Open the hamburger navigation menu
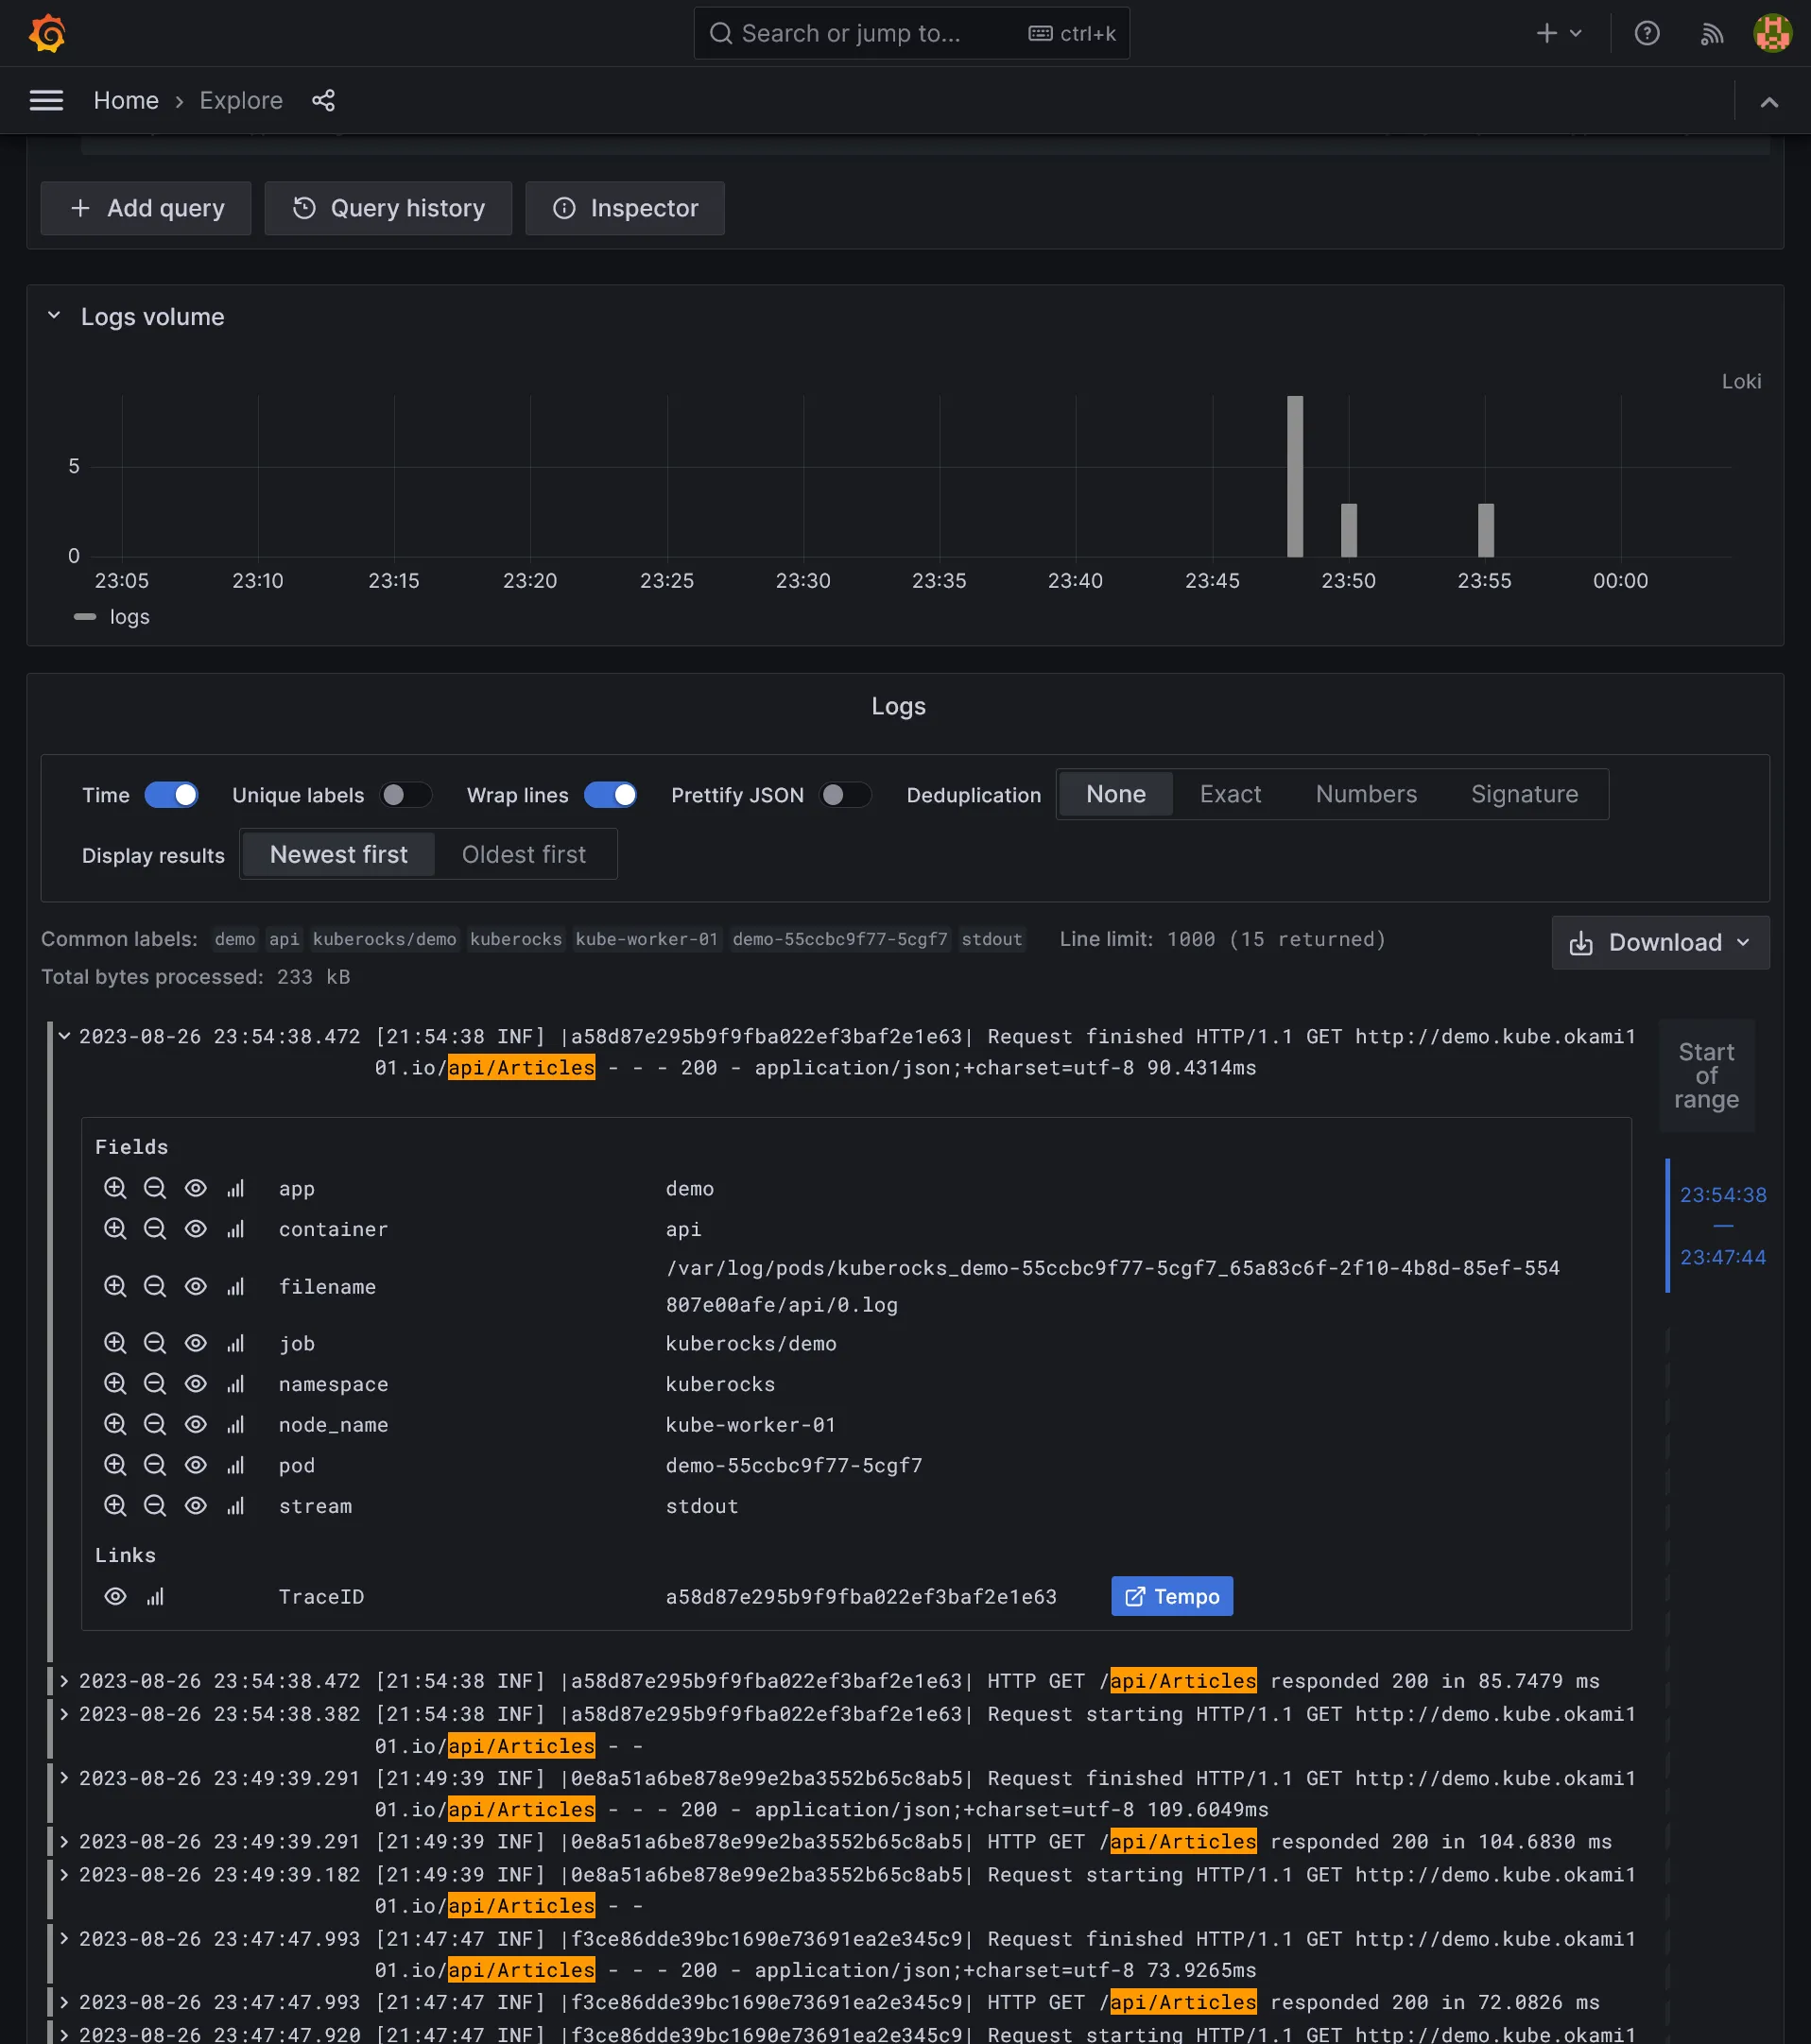The image size is (1811, 2044). point(46,100)
